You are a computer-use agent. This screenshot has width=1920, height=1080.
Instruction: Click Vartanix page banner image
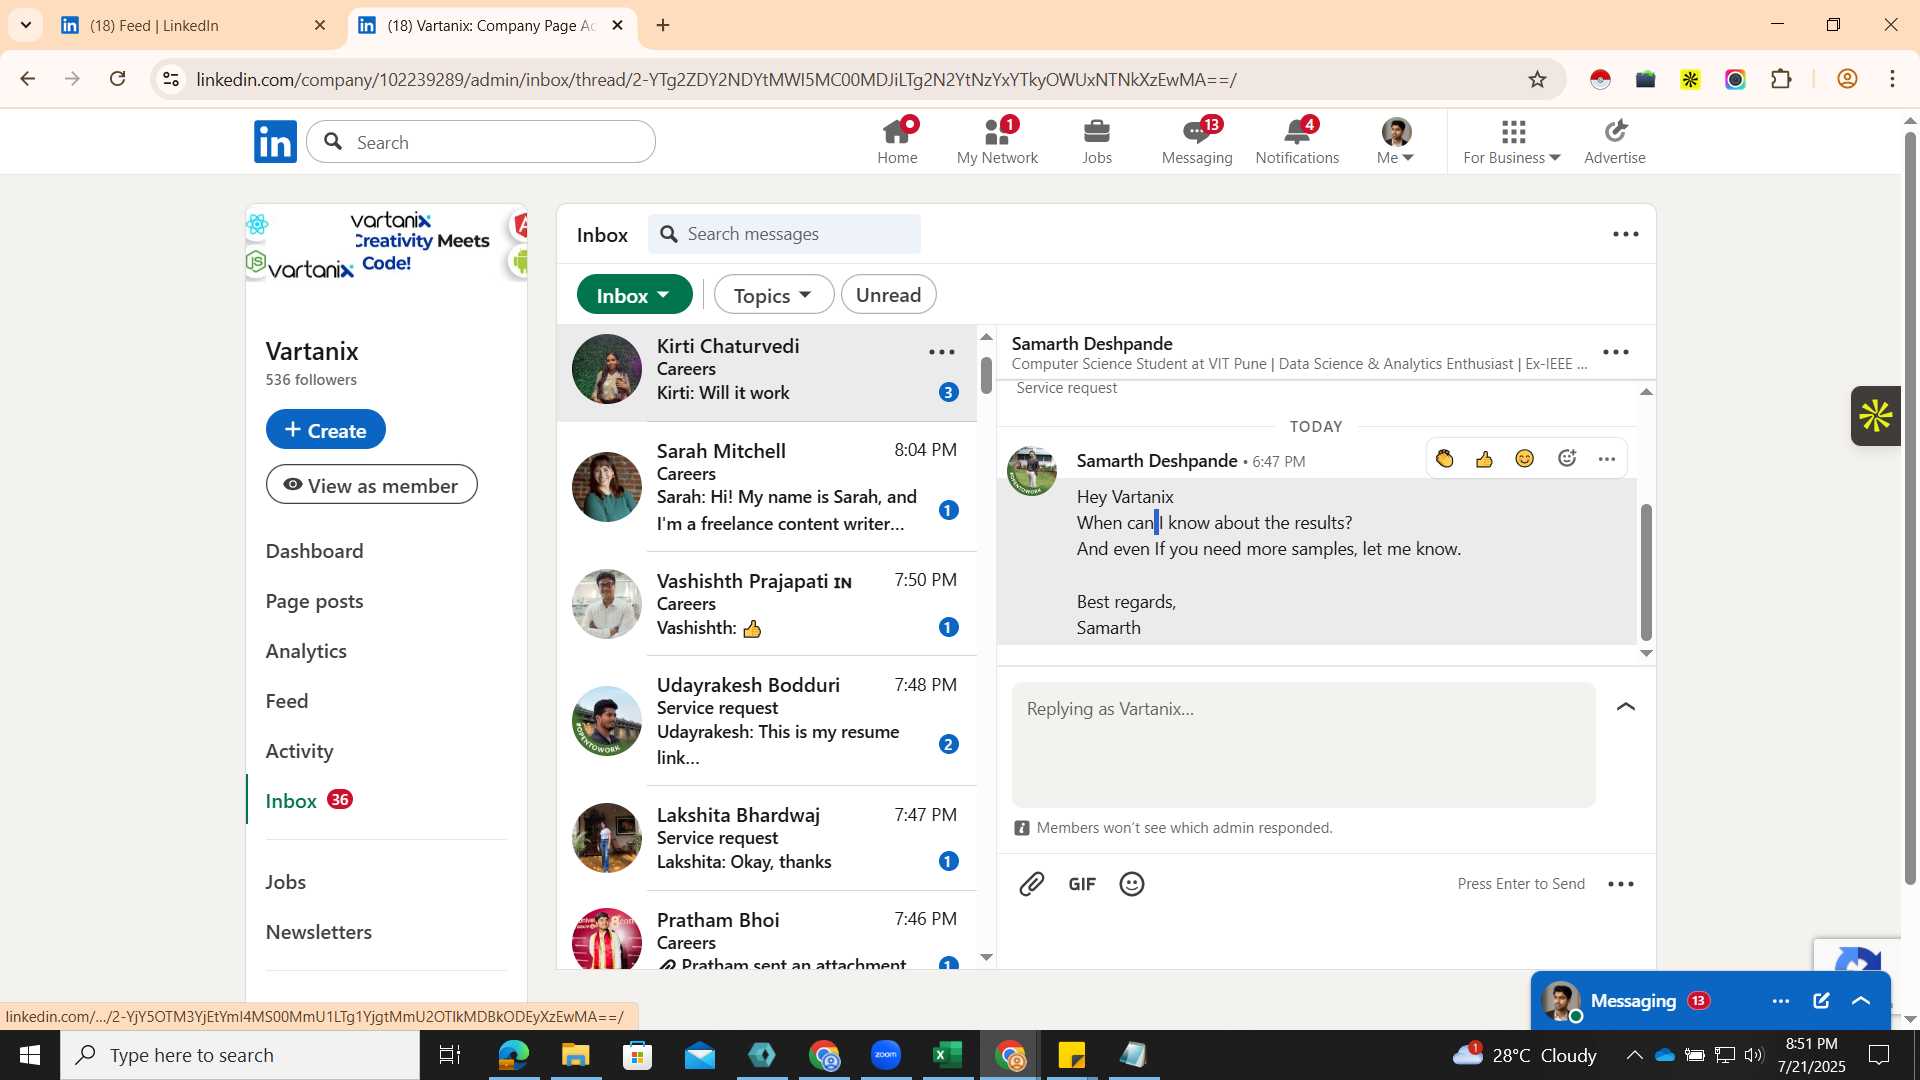(x=386, y=243)
